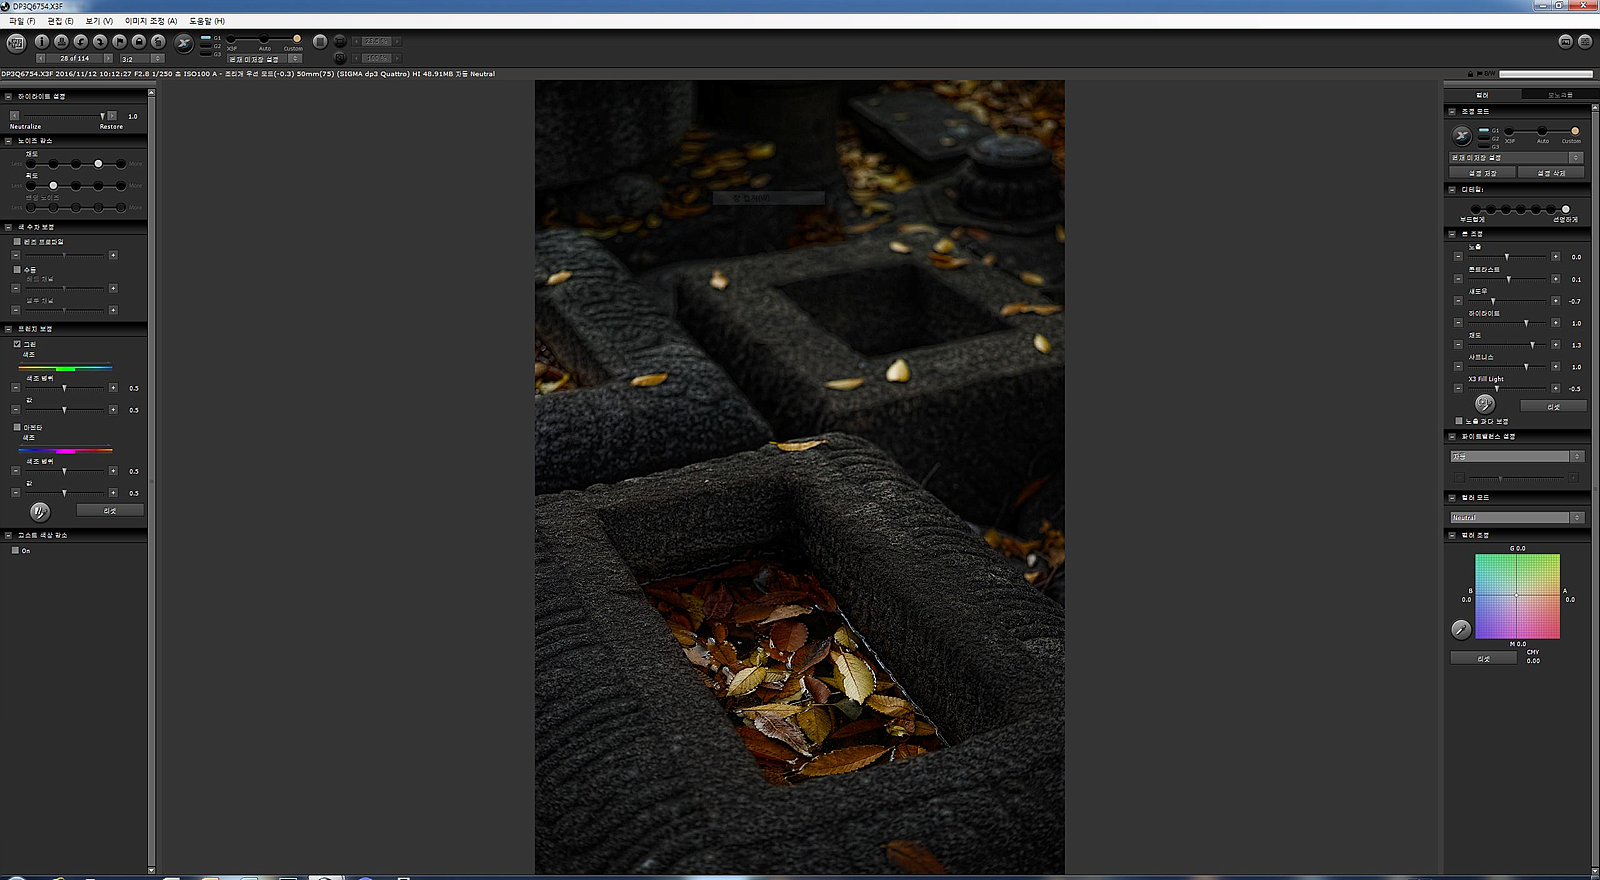This screenshot has height=880, width=1600.
Task: Open the white balance dropdown
Action: pos(1516,456)
